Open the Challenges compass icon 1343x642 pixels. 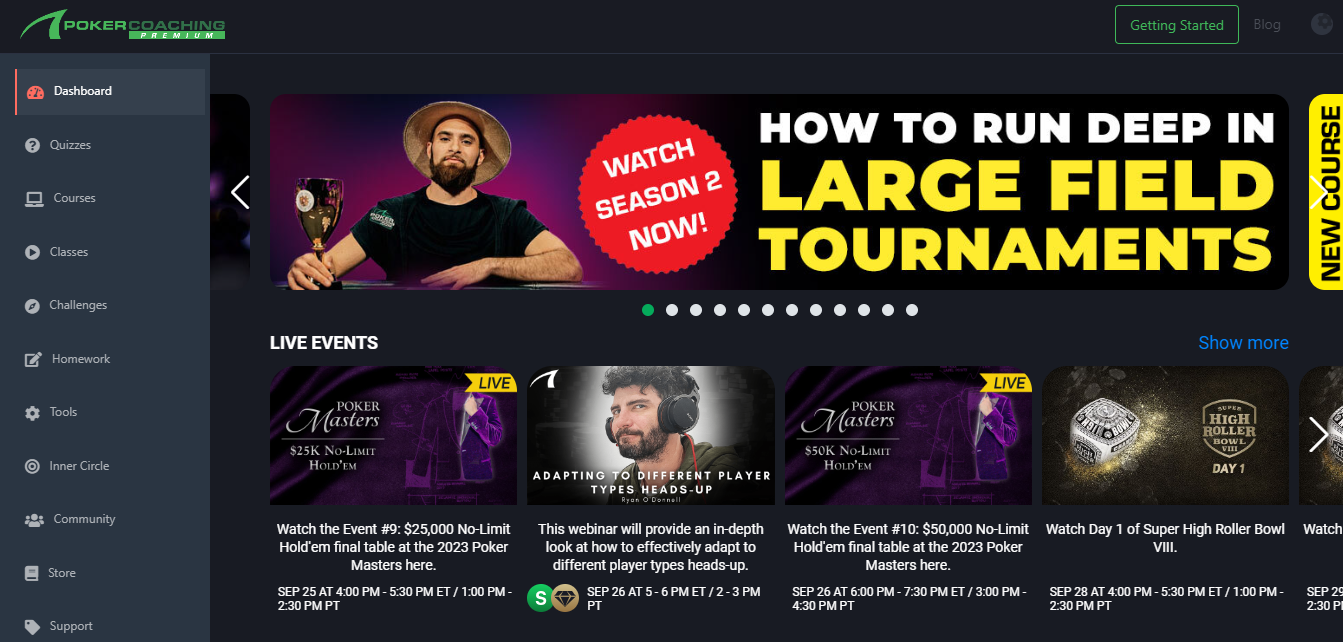coord(32,306)
